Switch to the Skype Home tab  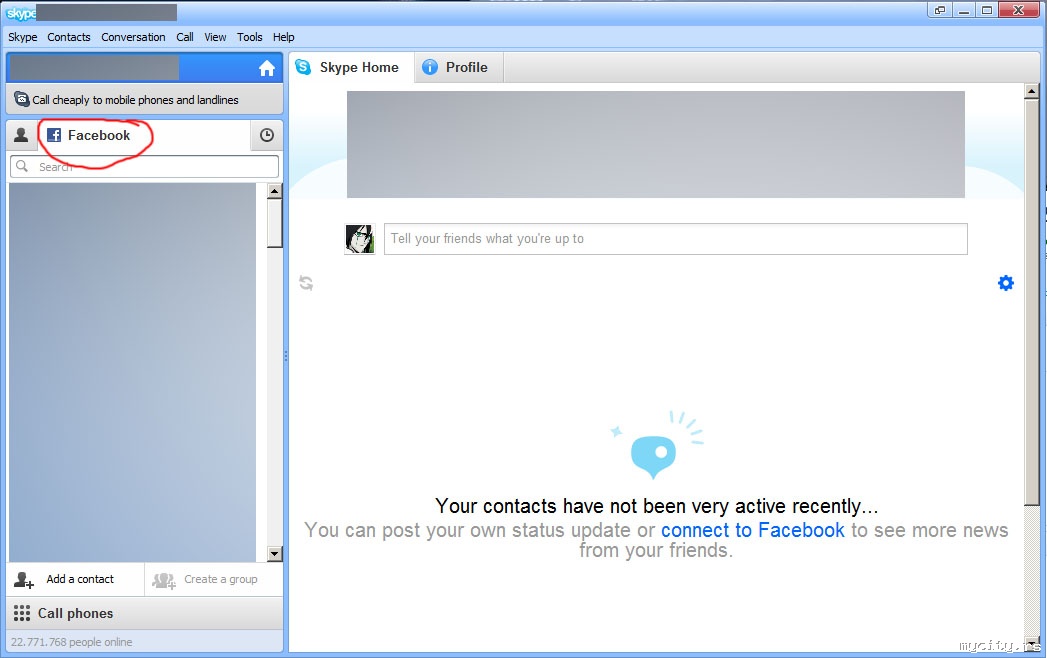click(x=351, y=67)
